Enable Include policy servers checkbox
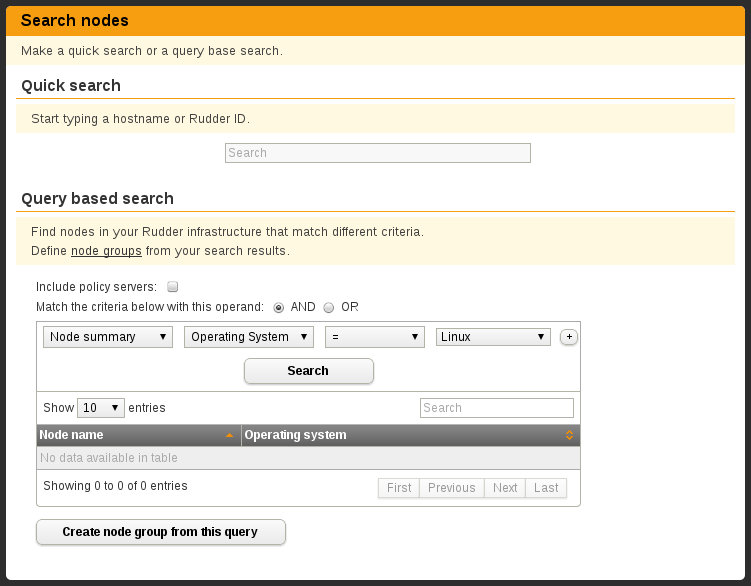The height and width of the screenshot is (586, 751). 172,287
